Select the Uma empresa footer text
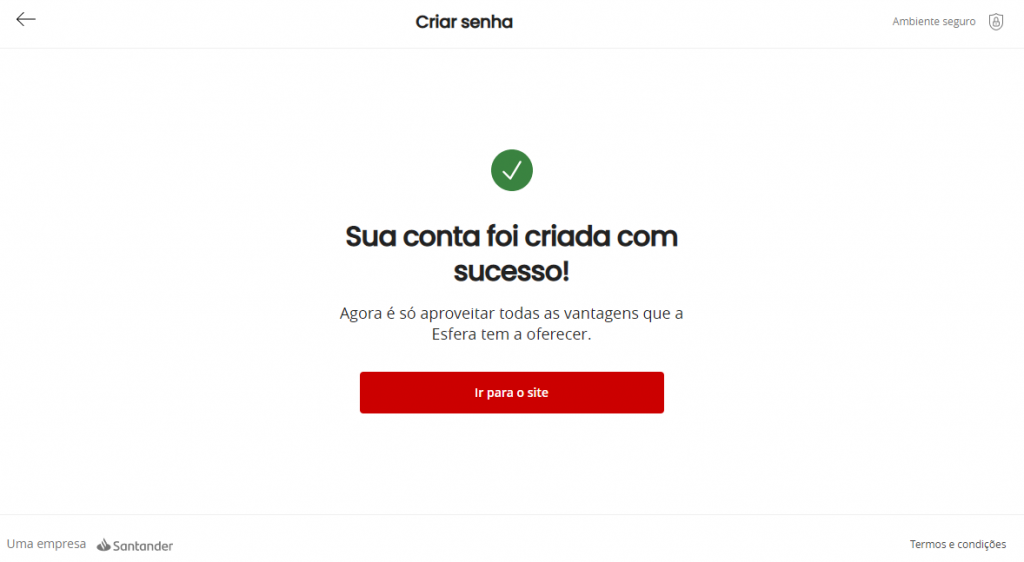 click(x=46, y=544)
